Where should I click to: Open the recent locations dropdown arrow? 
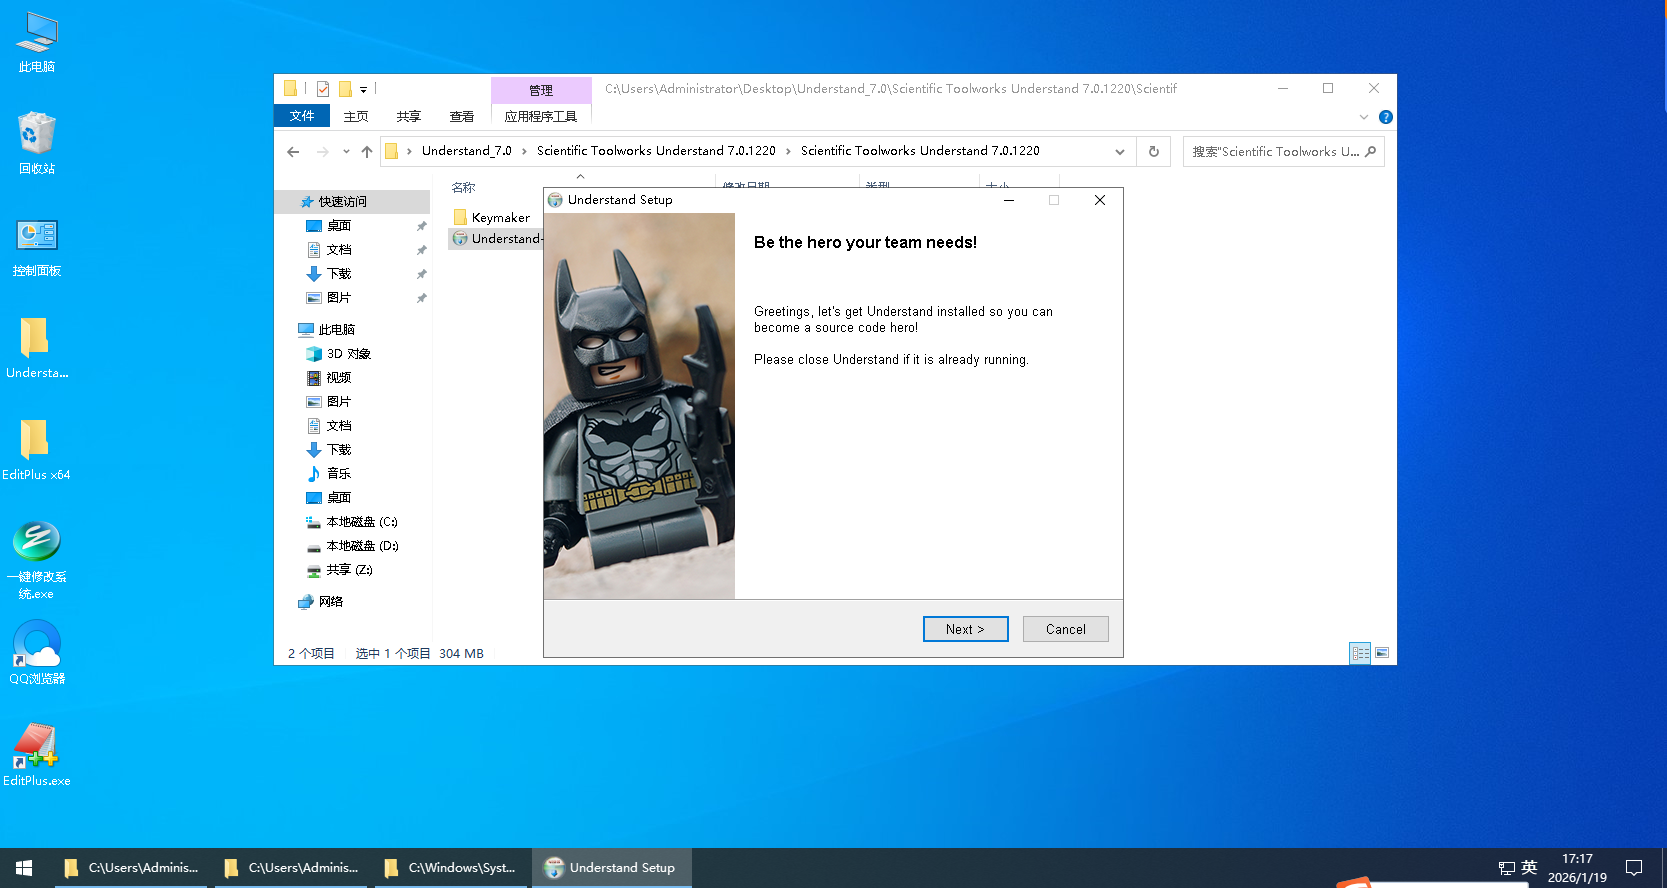click(x=346, y=152)
